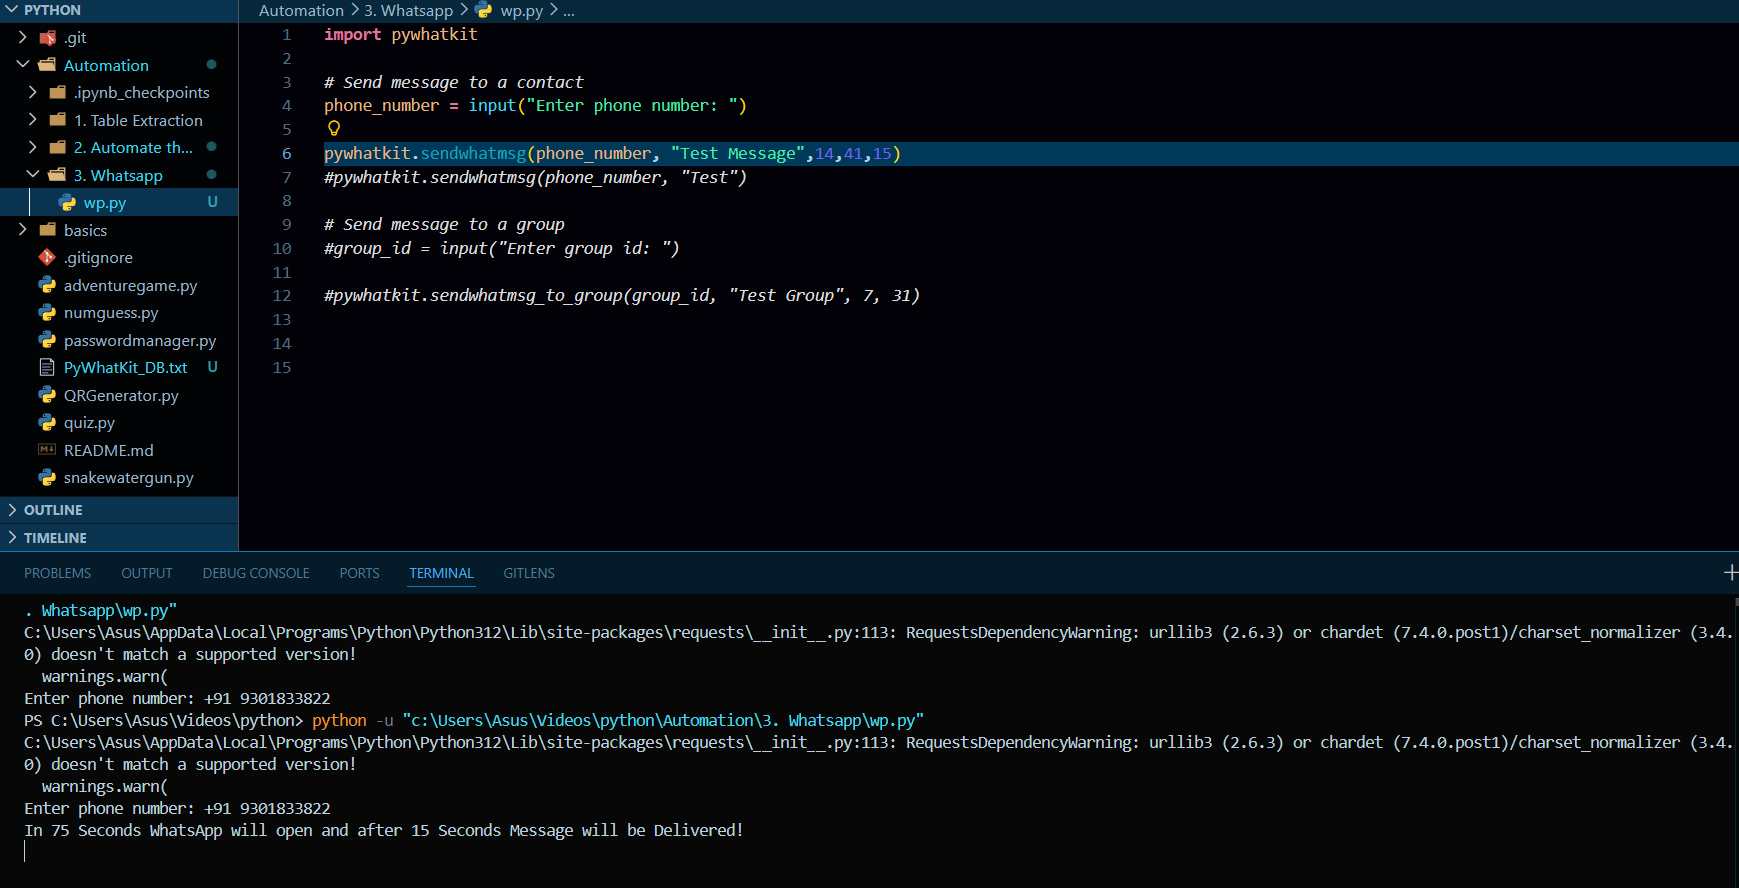Click line number 12 in the gutter
The height and width of the screenshot is (888, 1739).
pos(282,296)
